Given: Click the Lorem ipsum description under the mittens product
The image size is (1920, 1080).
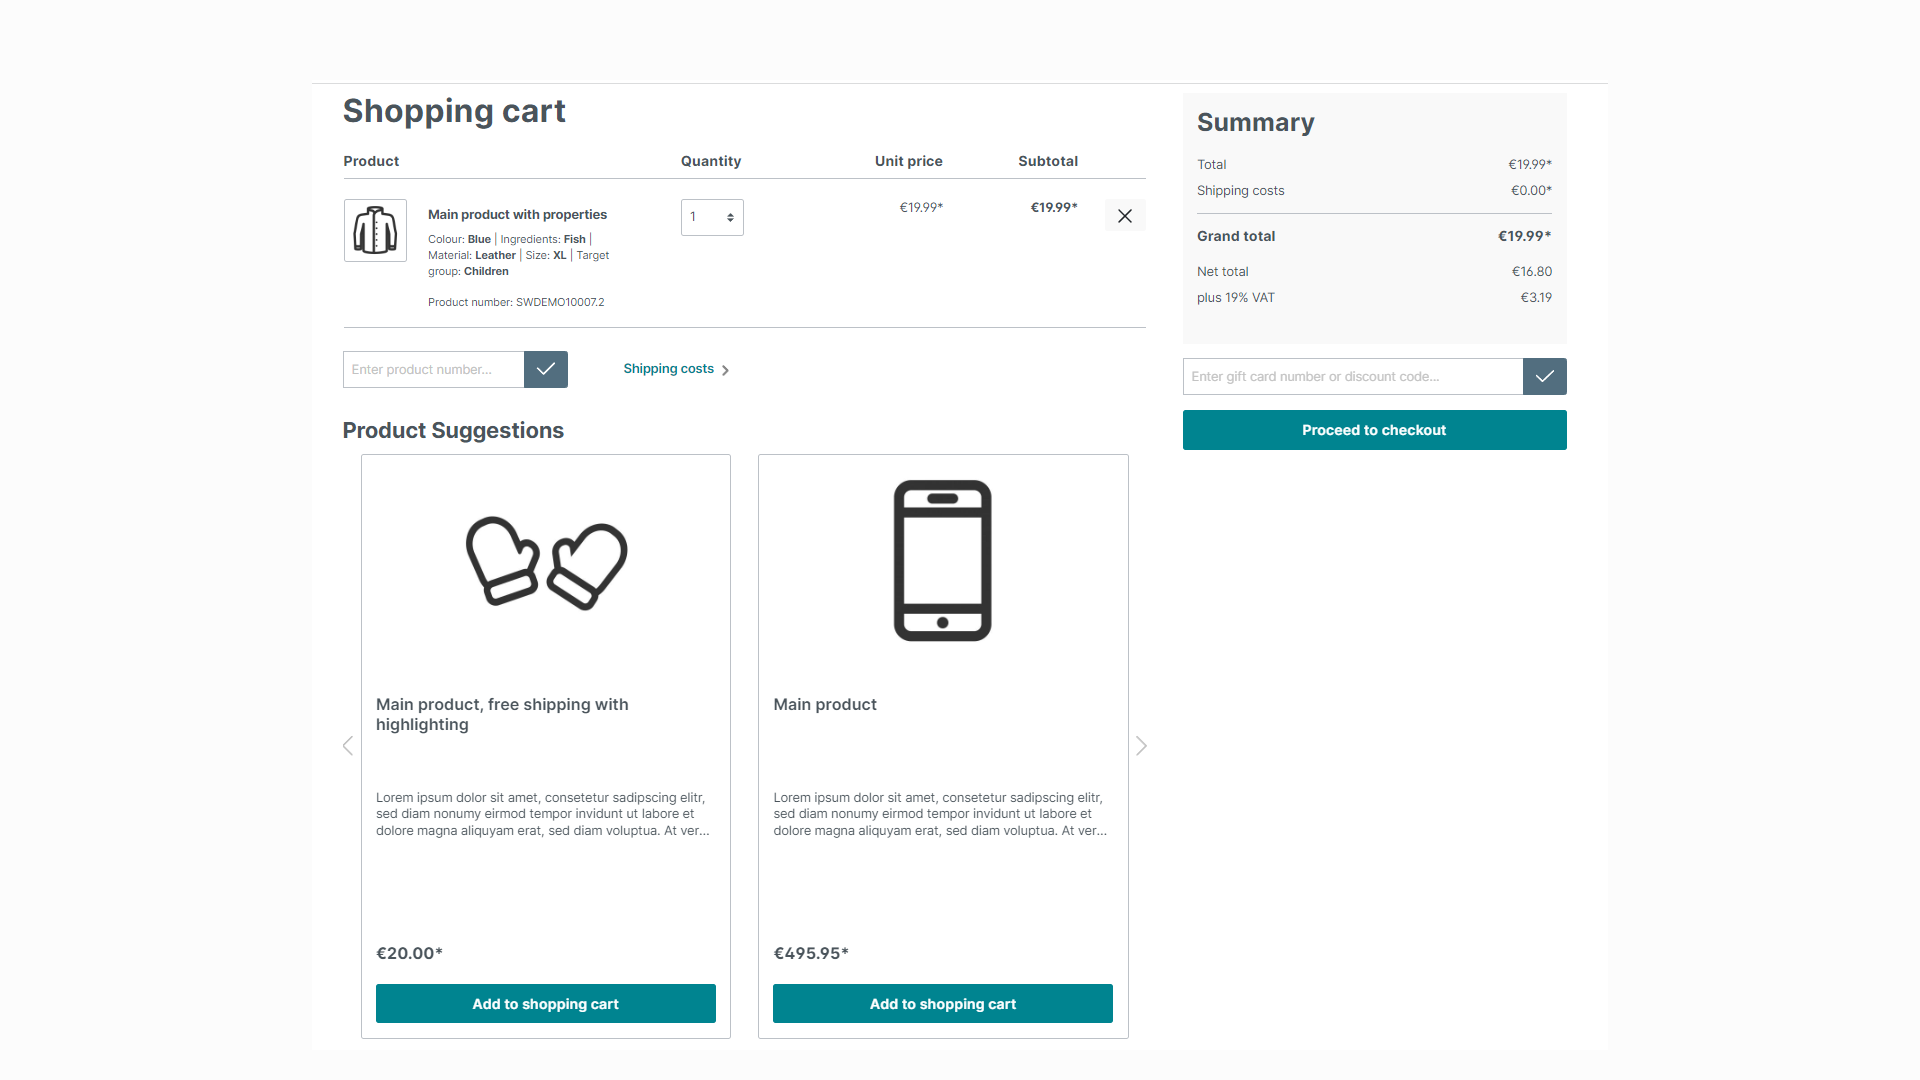Looking at the screenshot, I should (x=543, y=814).
